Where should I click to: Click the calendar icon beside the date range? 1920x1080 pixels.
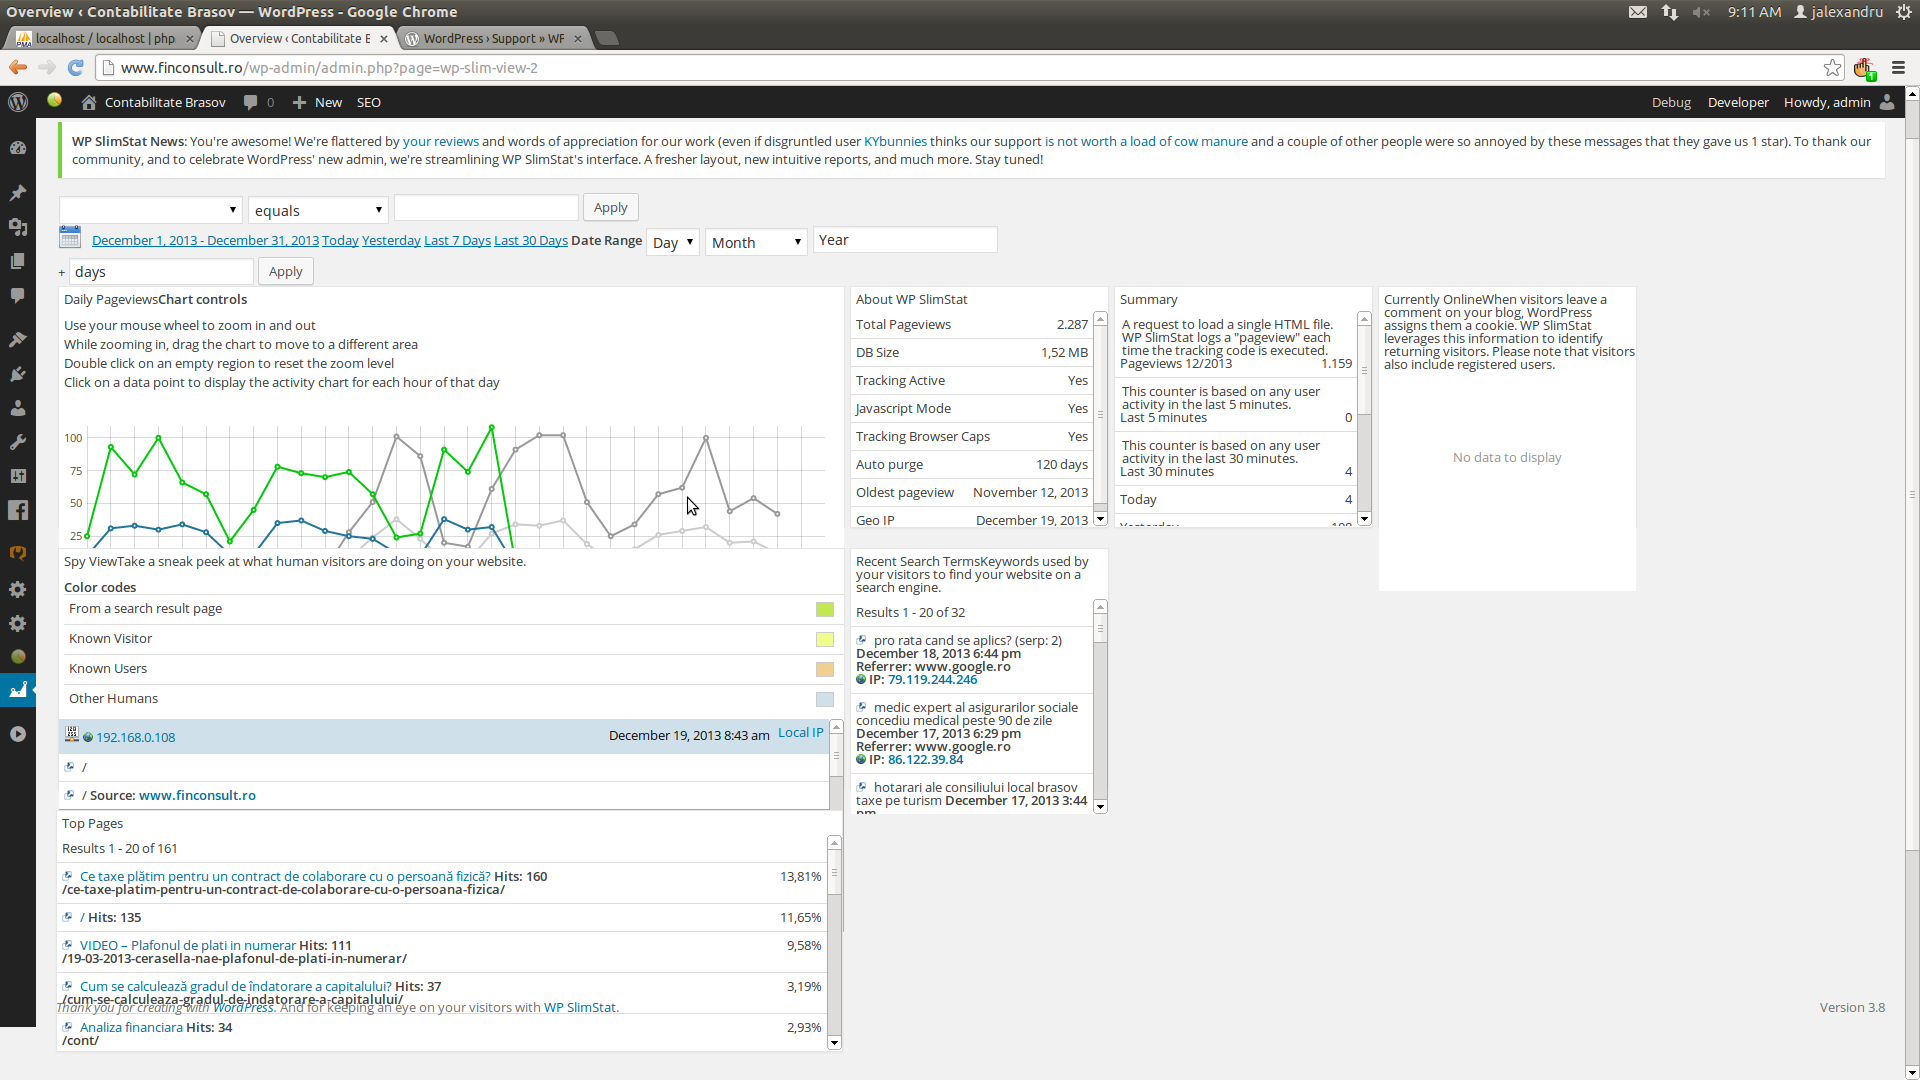click(70, 238)
